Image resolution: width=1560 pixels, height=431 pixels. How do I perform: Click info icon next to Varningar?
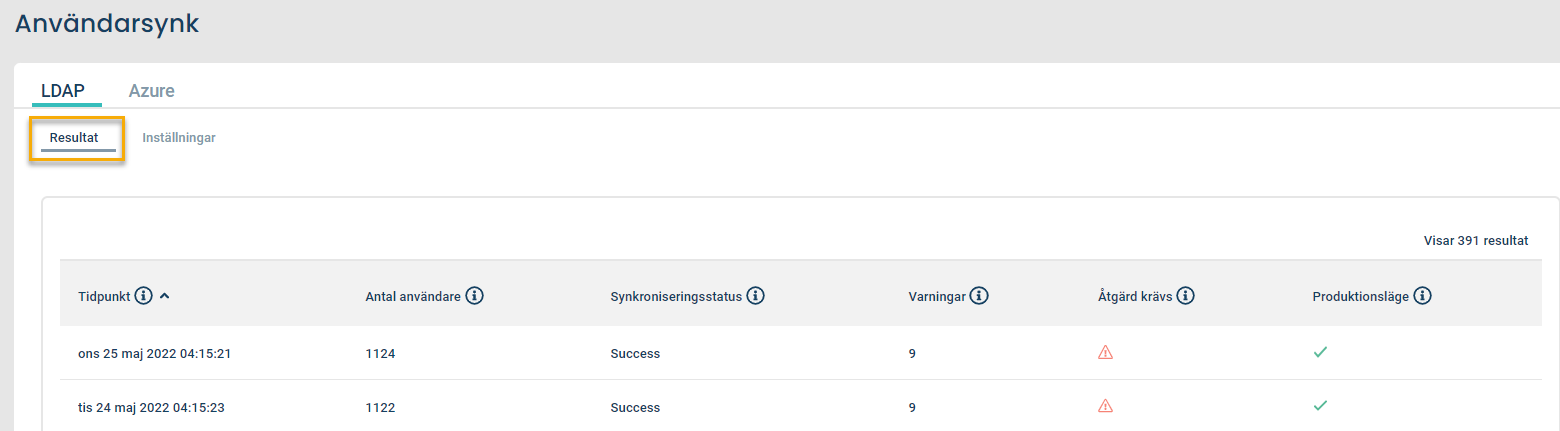(x=979, y=297)
